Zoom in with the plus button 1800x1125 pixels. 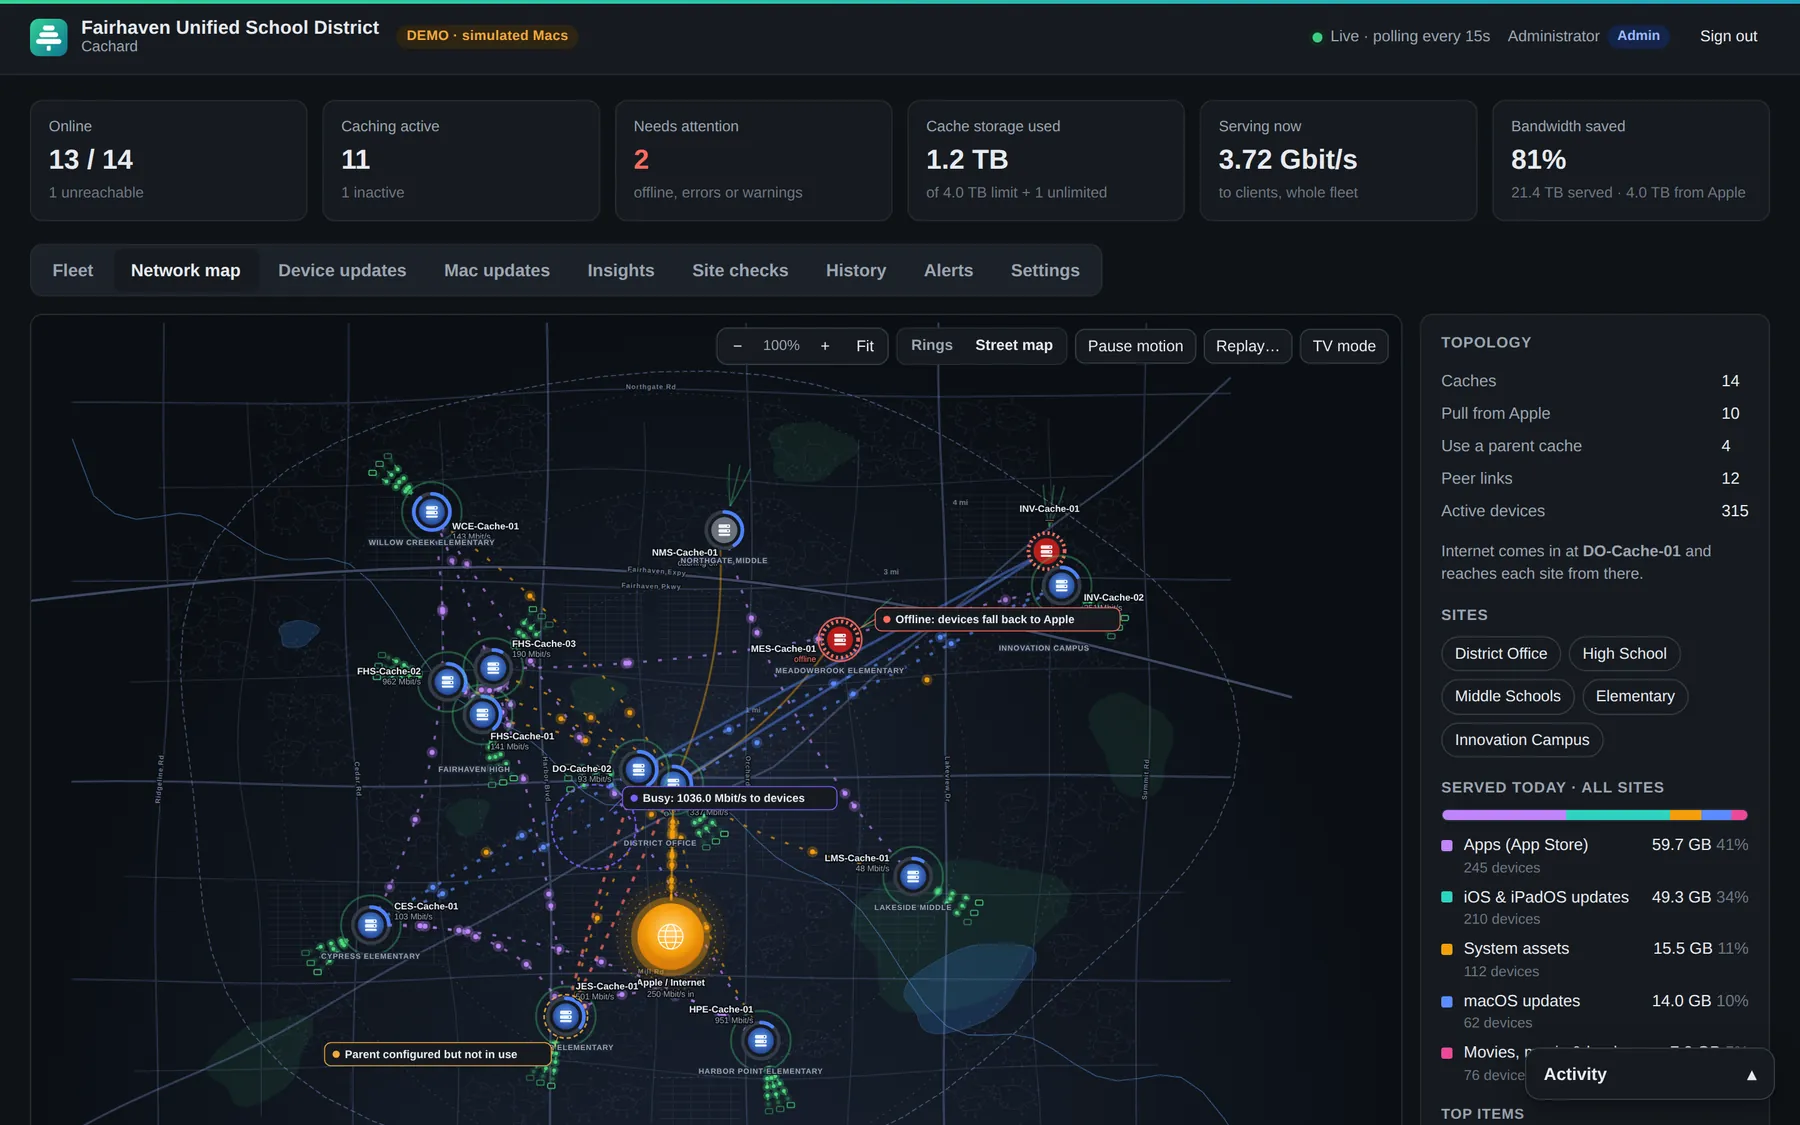click(x=825, y=346)
